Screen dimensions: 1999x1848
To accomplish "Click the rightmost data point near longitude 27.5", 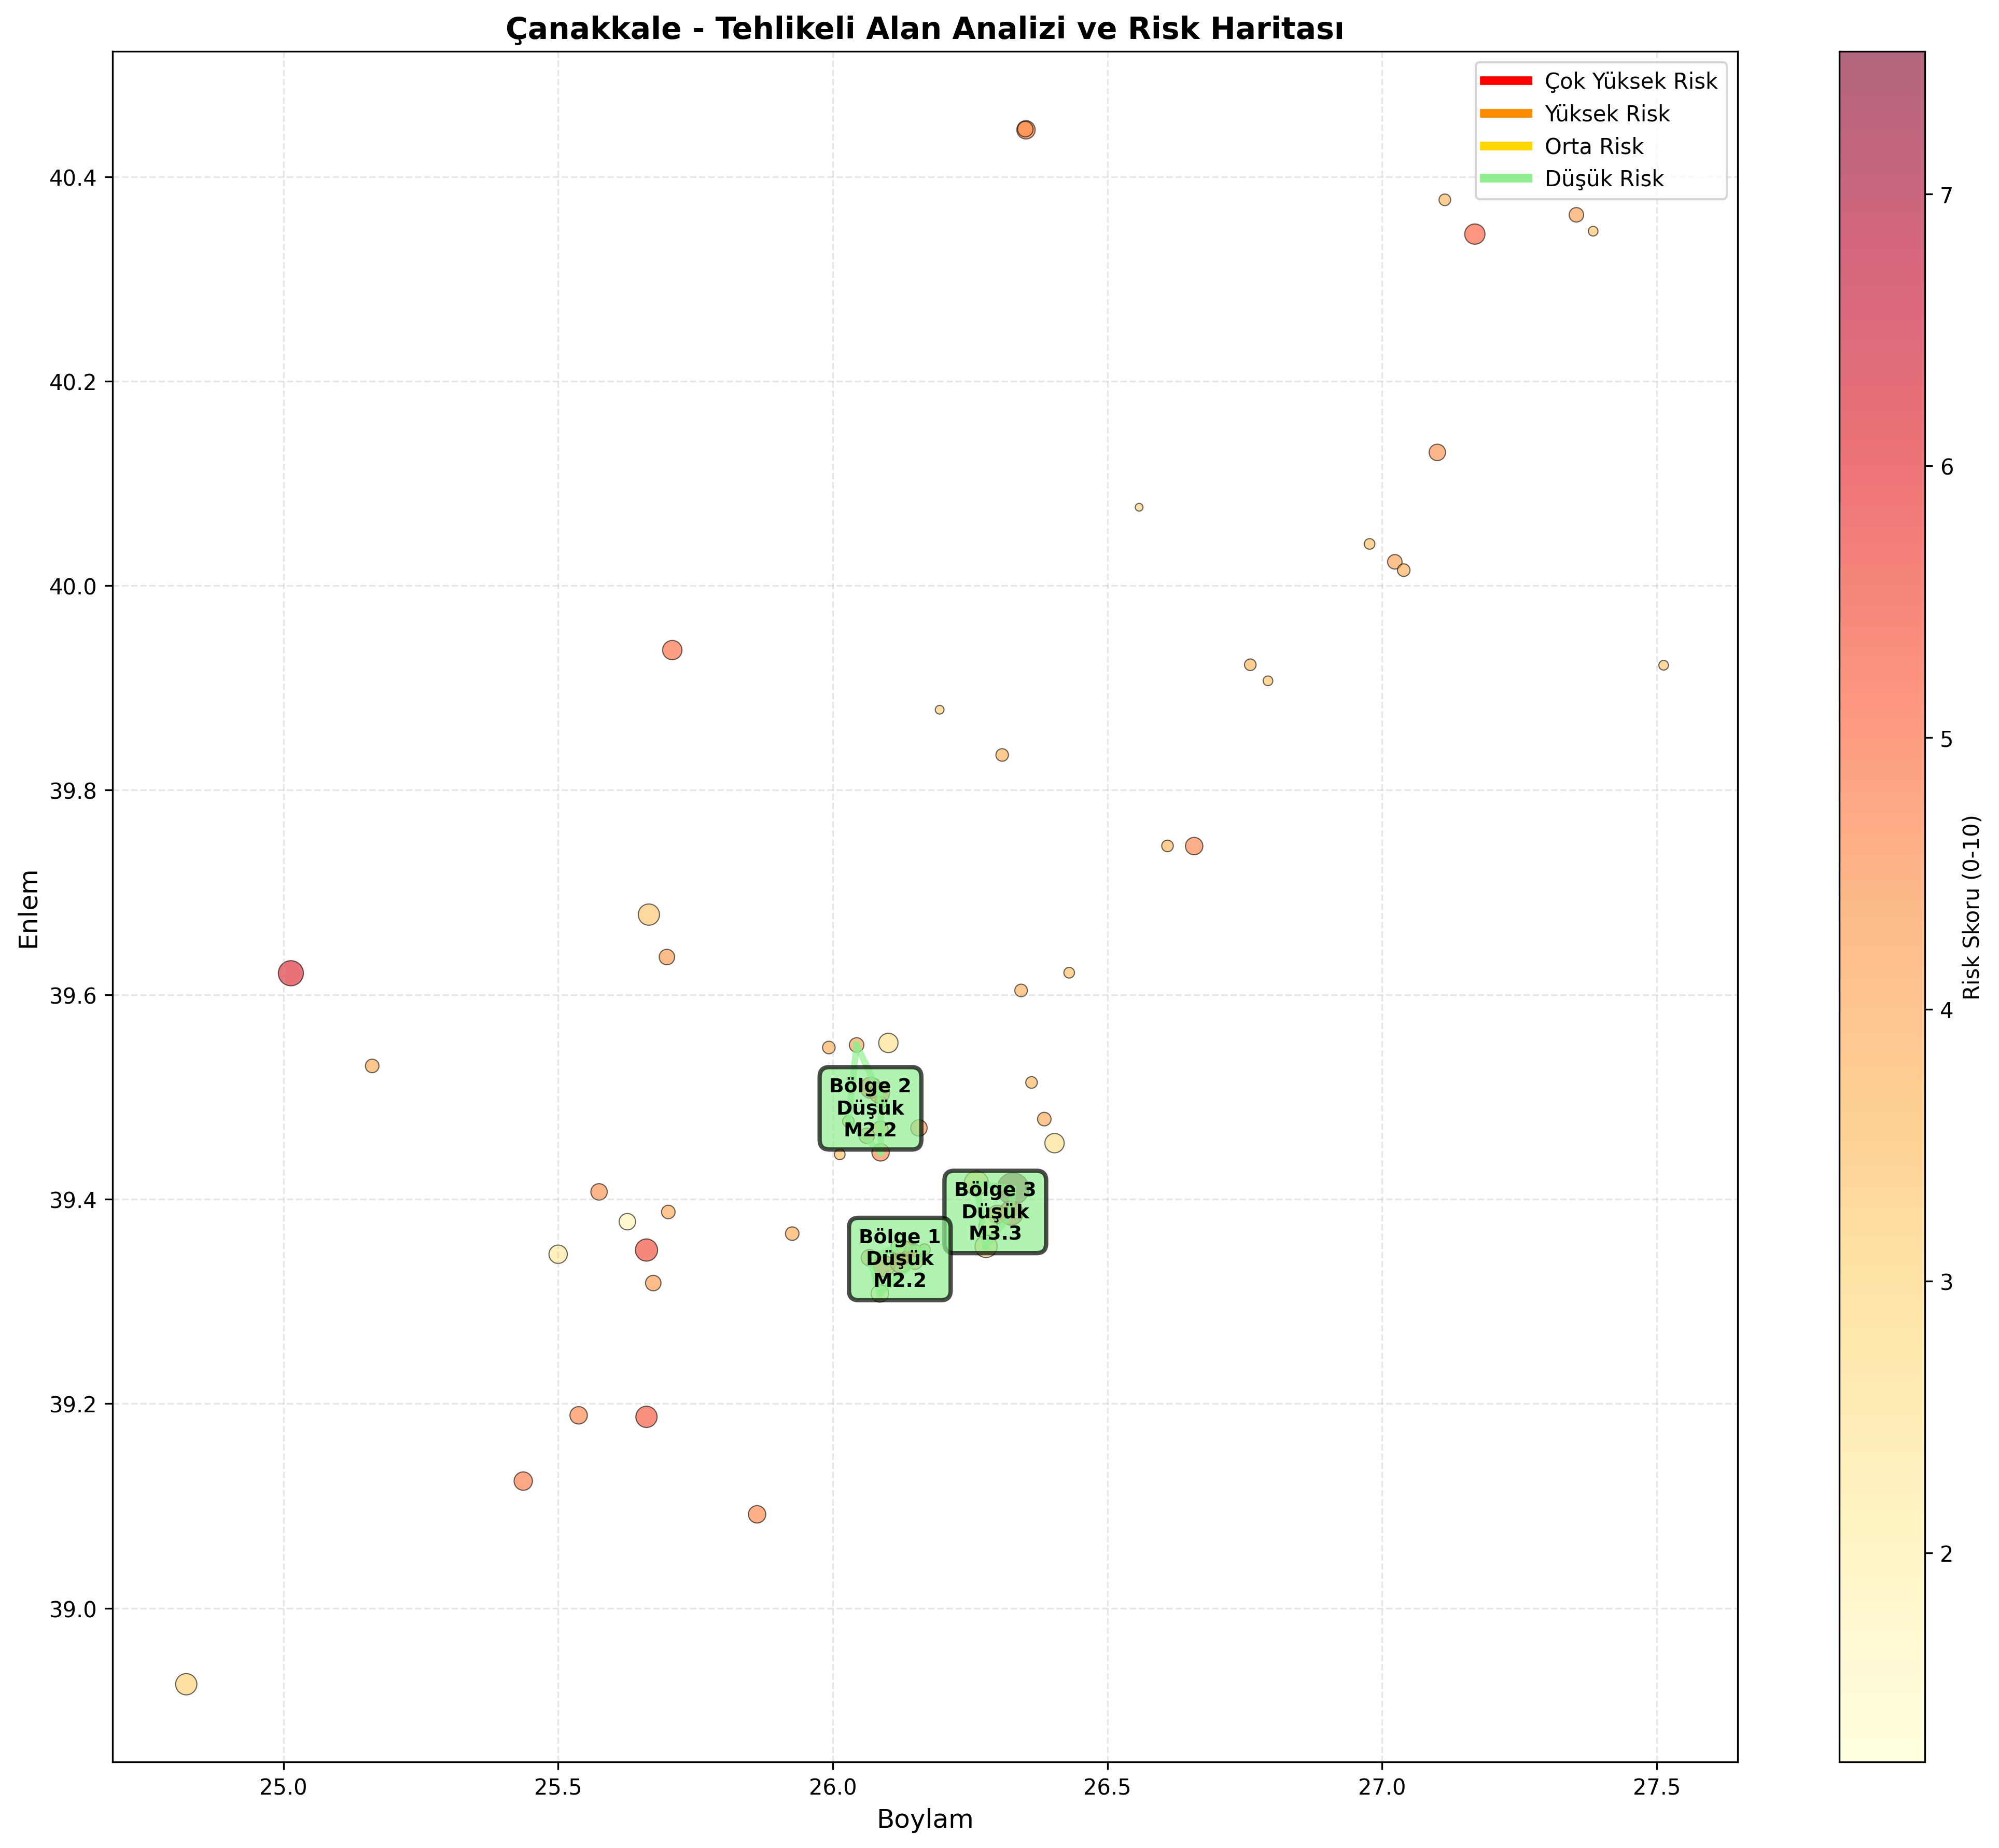I will coord(1664,665).
